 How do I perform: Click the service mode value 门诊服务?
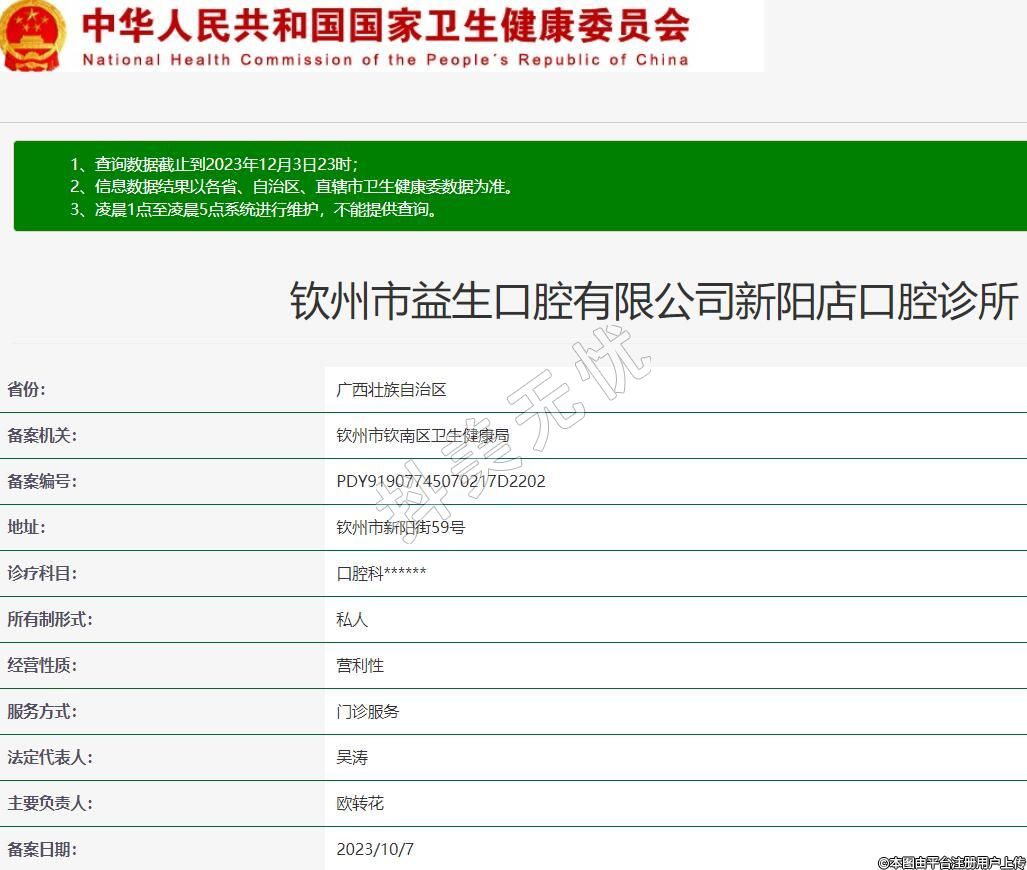click(x=368, y=712)
